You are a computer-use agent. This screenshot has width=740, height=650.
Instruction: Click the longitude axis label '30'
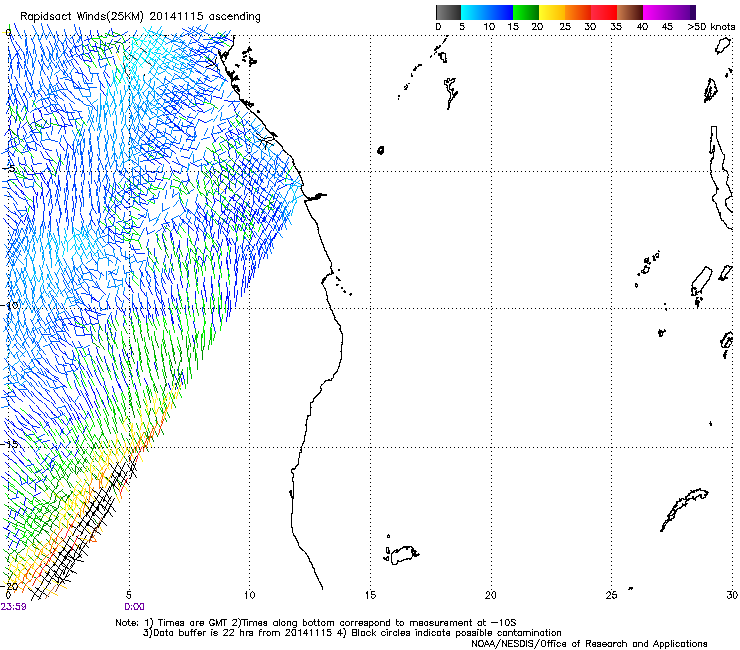click(x=732, y=595)
